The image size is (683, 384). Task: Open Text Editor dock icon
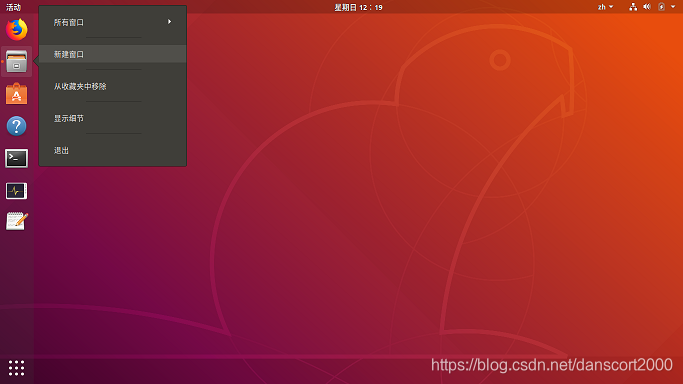click(x=17, y=221)
